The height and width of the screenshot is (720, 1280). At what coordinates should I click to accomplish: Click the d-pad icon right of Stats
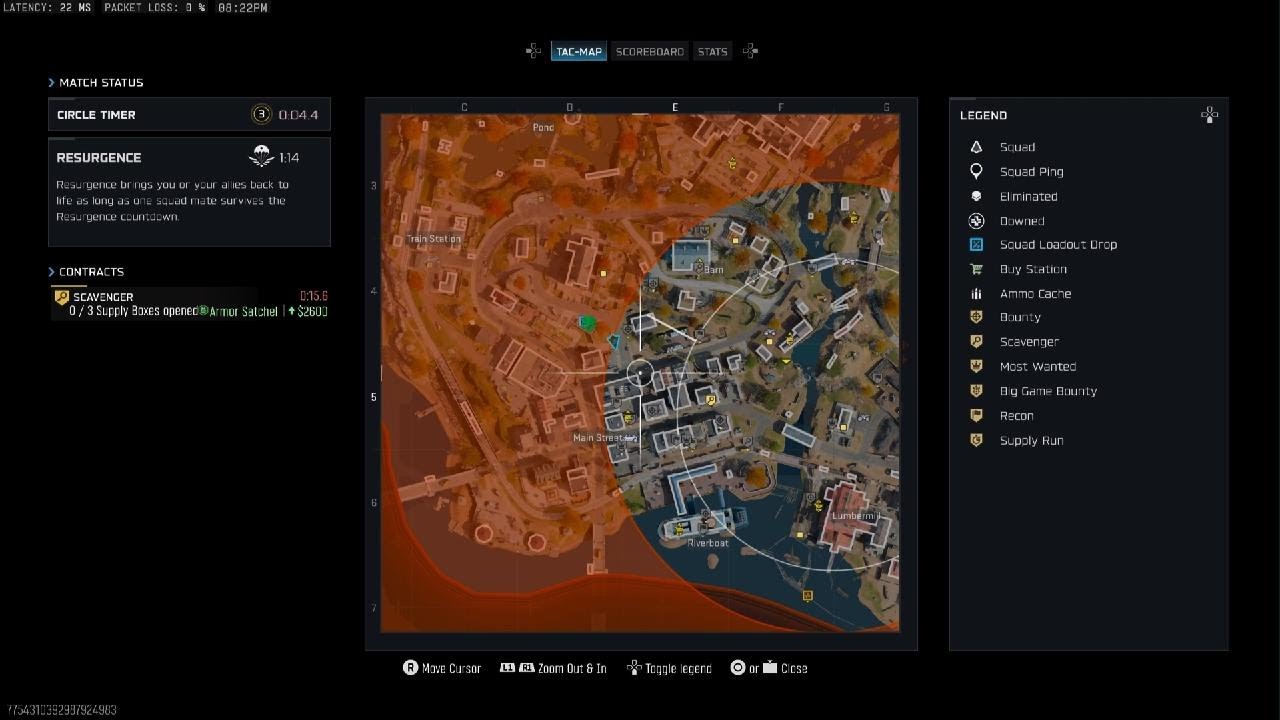click(750, 51)
